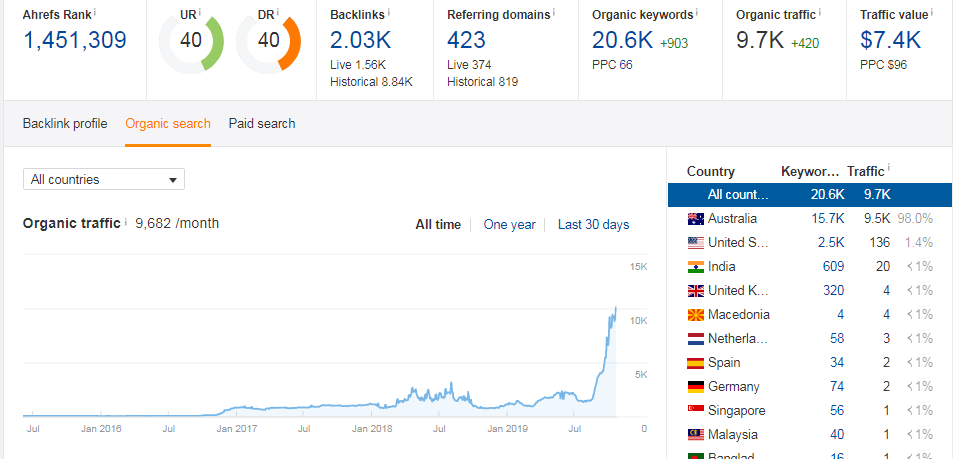
Task: Click the Traffic value info icon
Action: tap(931, 10)
